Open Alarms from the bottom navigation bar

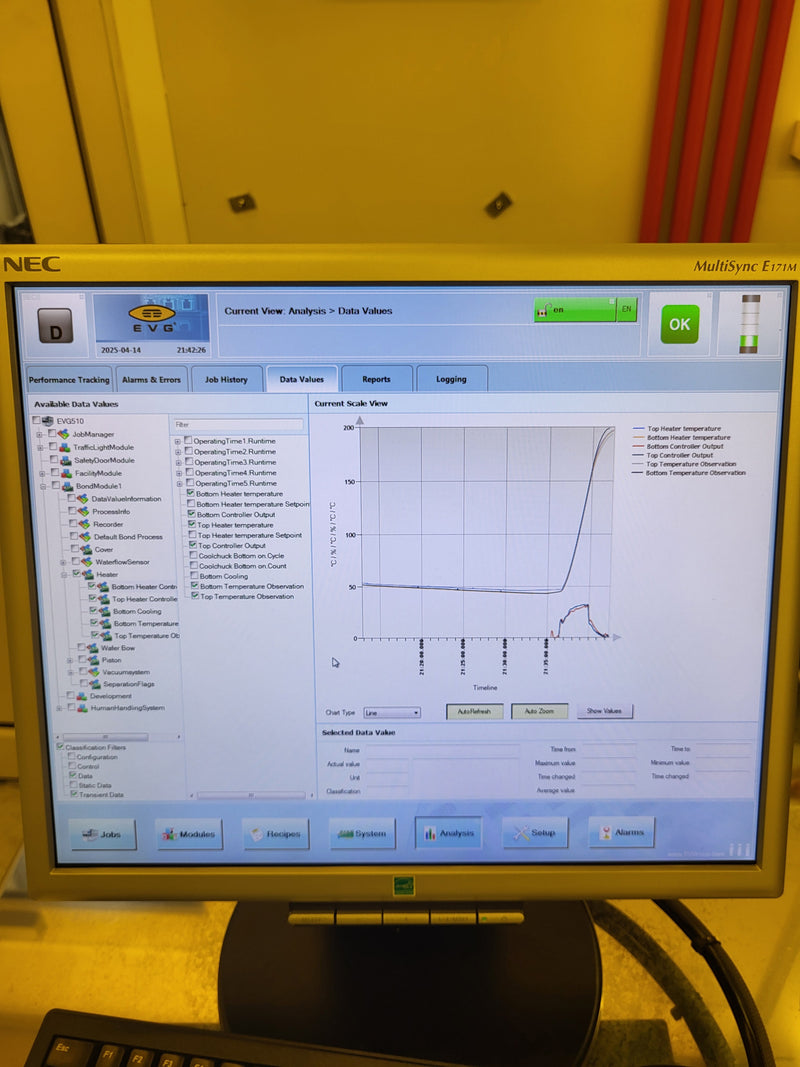(621, 832)
